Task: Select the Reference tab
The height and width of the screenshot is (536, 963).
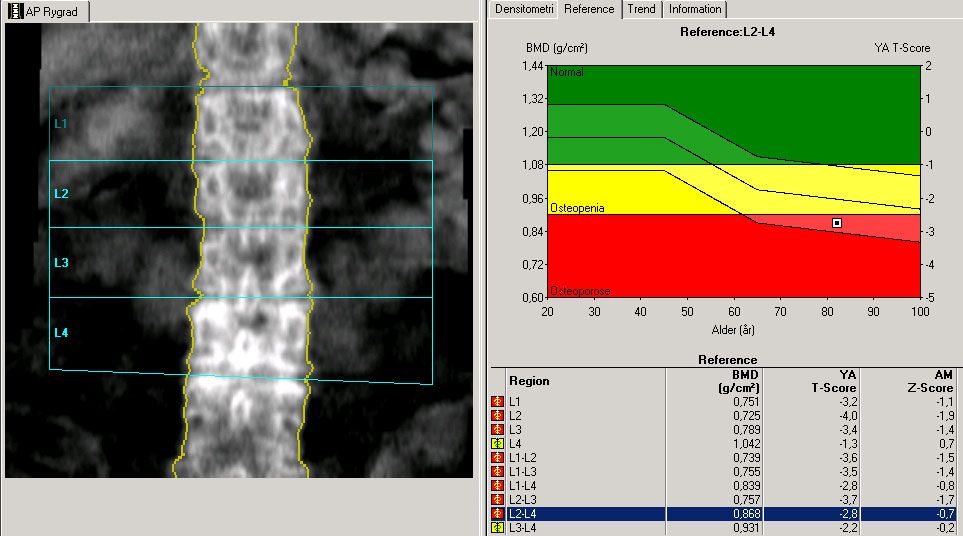Action: click(589, 9)
